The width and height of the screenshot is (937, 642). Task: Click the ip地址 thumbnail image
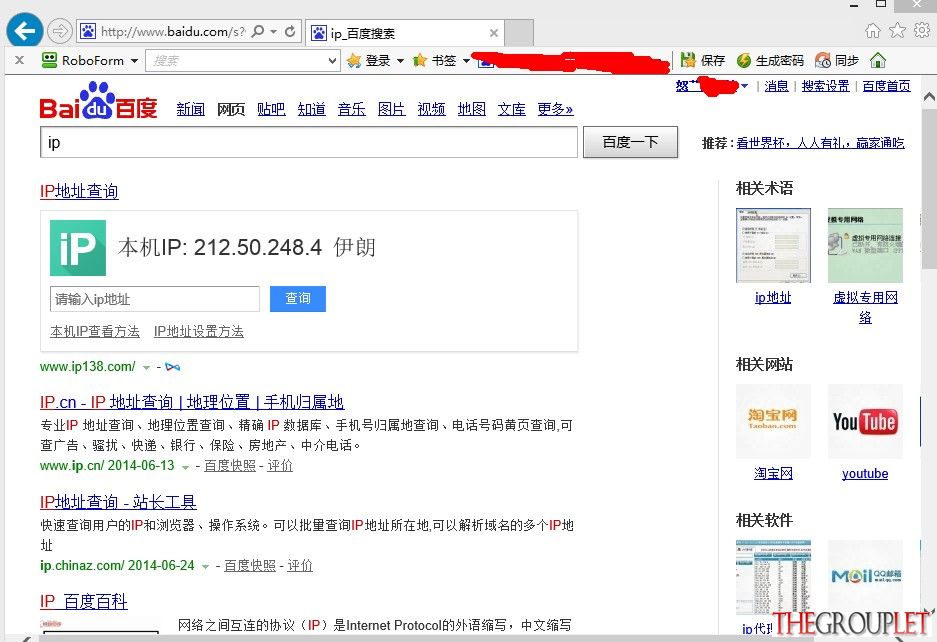tap(773, 246)
